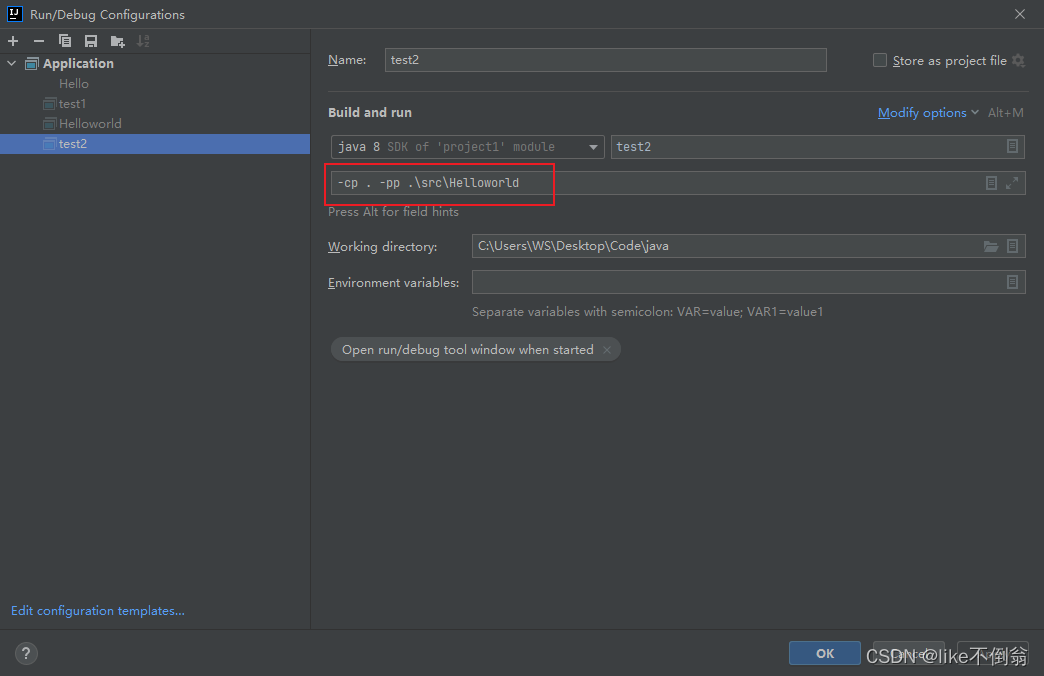
Task: Create new folder for configurations
Action: 117,41
